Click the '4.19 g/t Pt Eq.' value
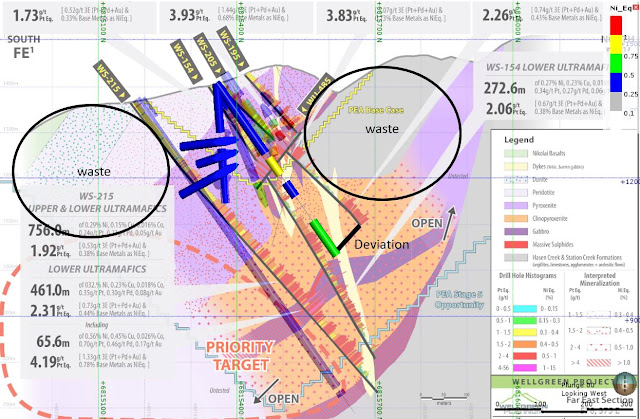This screenshot has height=419, width=640. click(51, 362)
